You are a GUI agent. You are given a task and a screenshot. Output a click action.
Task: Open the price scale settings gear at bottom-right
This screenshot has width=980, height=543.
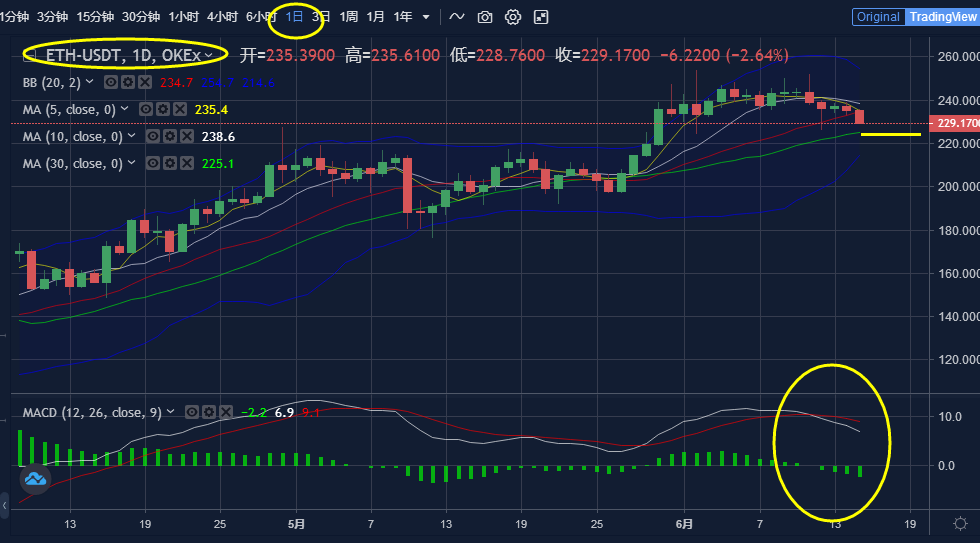[x=961, y=523]
